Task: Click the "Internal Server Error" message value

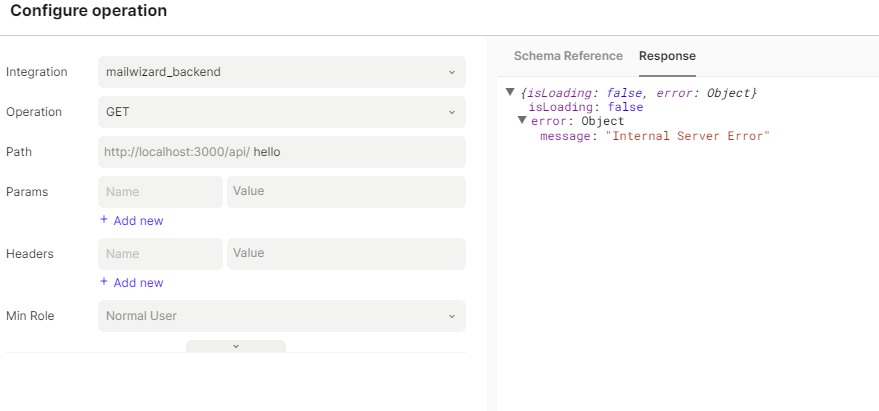Action: pyautogui.click(x=687, y=136)
